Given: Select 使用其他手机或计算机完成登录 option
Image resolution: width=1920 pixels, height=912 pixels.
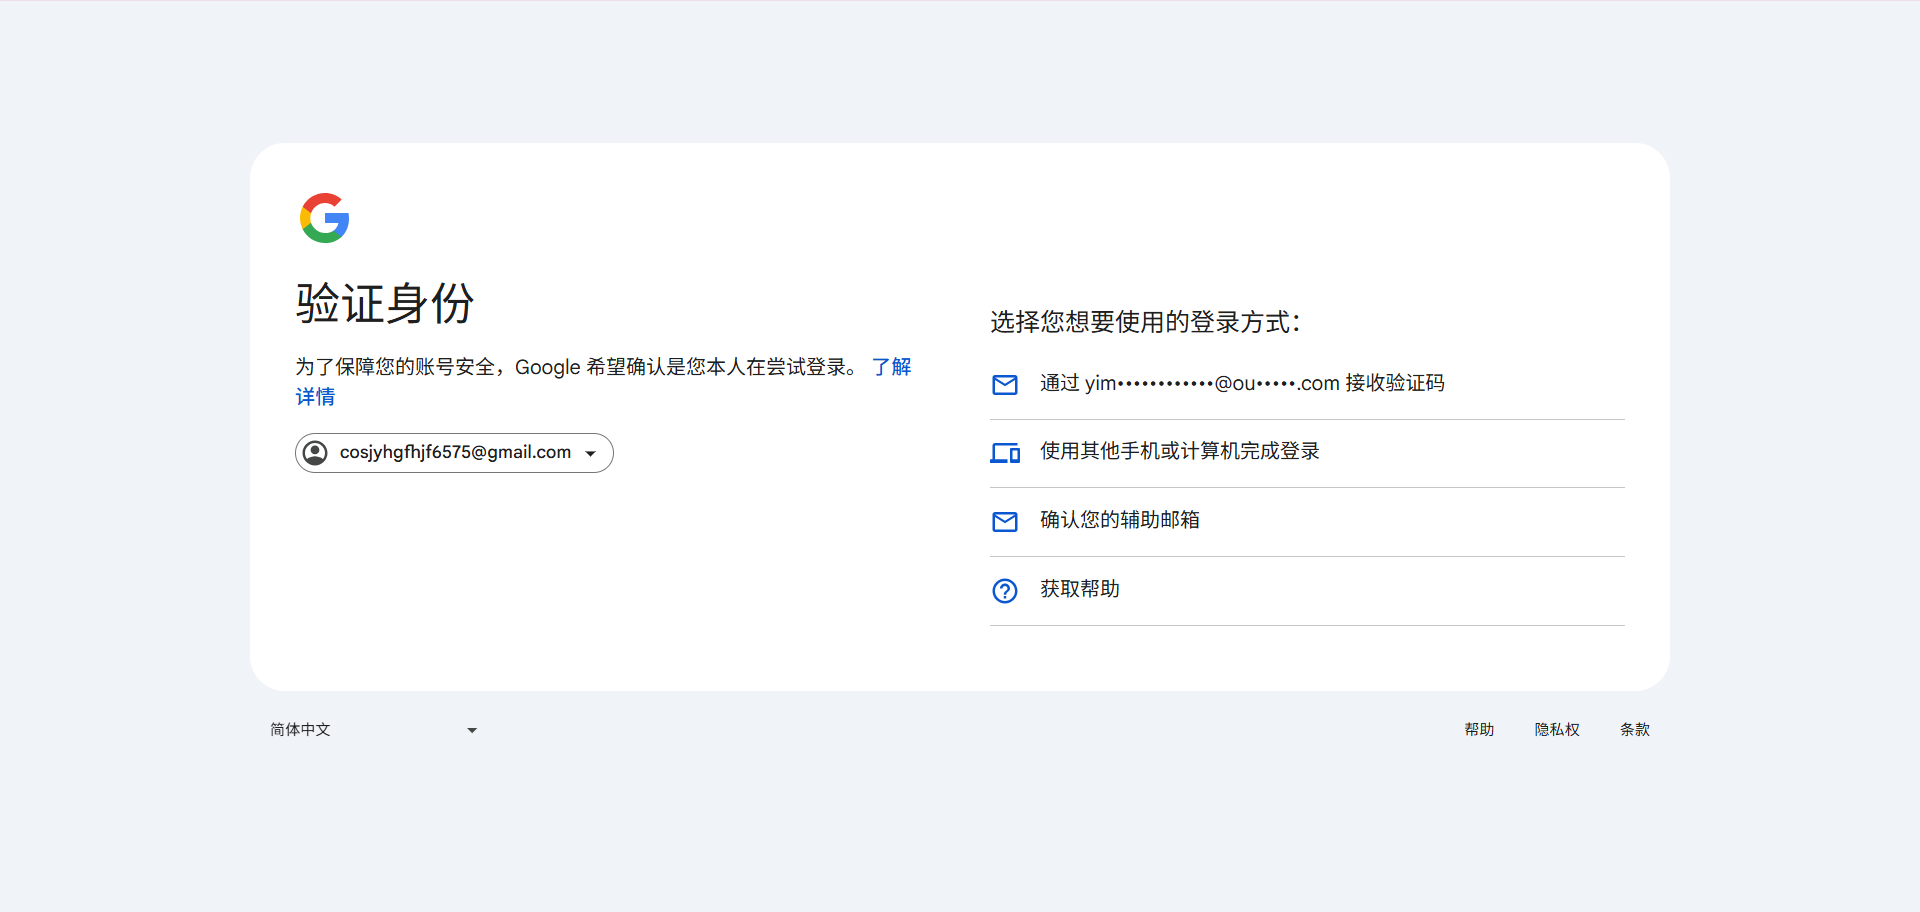Looking at the screenshot, I should 1179,452.
